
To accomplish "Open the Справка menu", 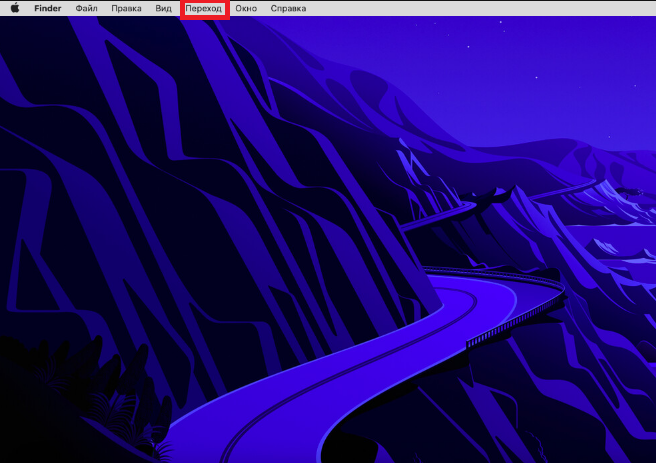I will 288,8.
